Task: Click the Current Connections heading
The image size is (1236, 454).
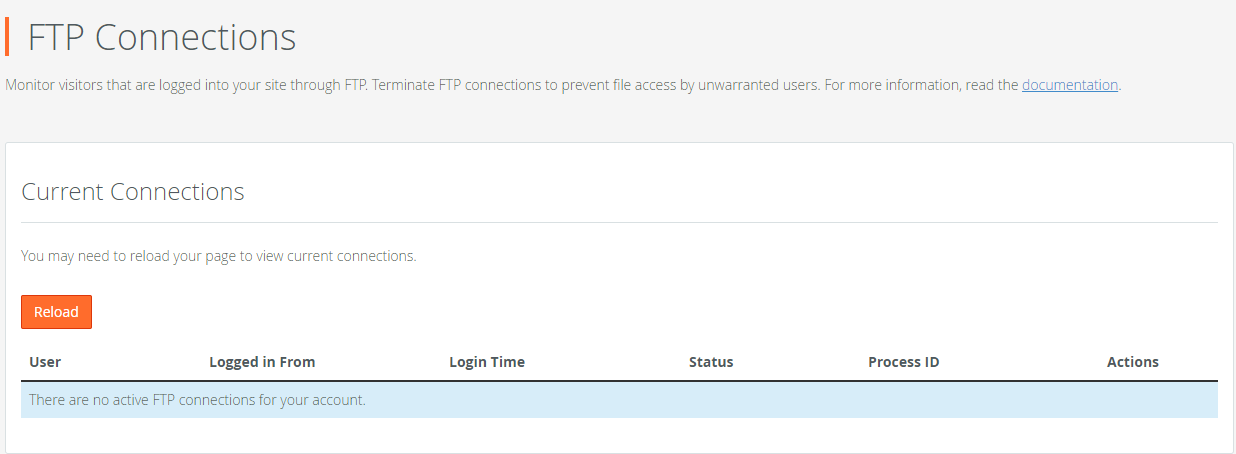Action: click(133, 192)
